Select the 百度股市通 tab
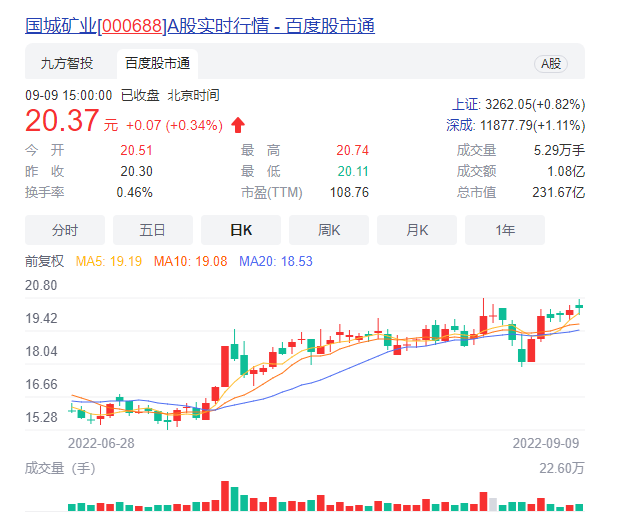618x522 pixels. 158,63
